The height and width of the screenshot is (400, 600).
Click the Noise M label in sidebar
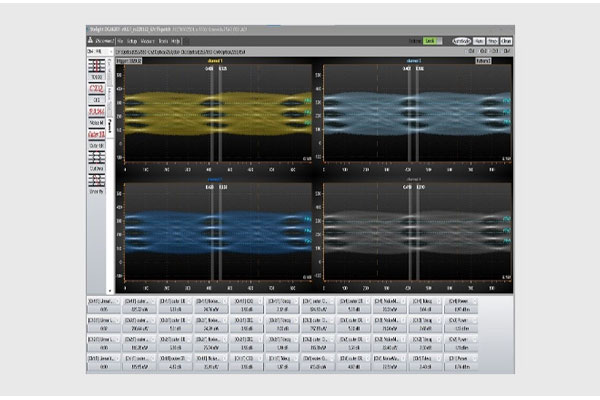point(96,123)
